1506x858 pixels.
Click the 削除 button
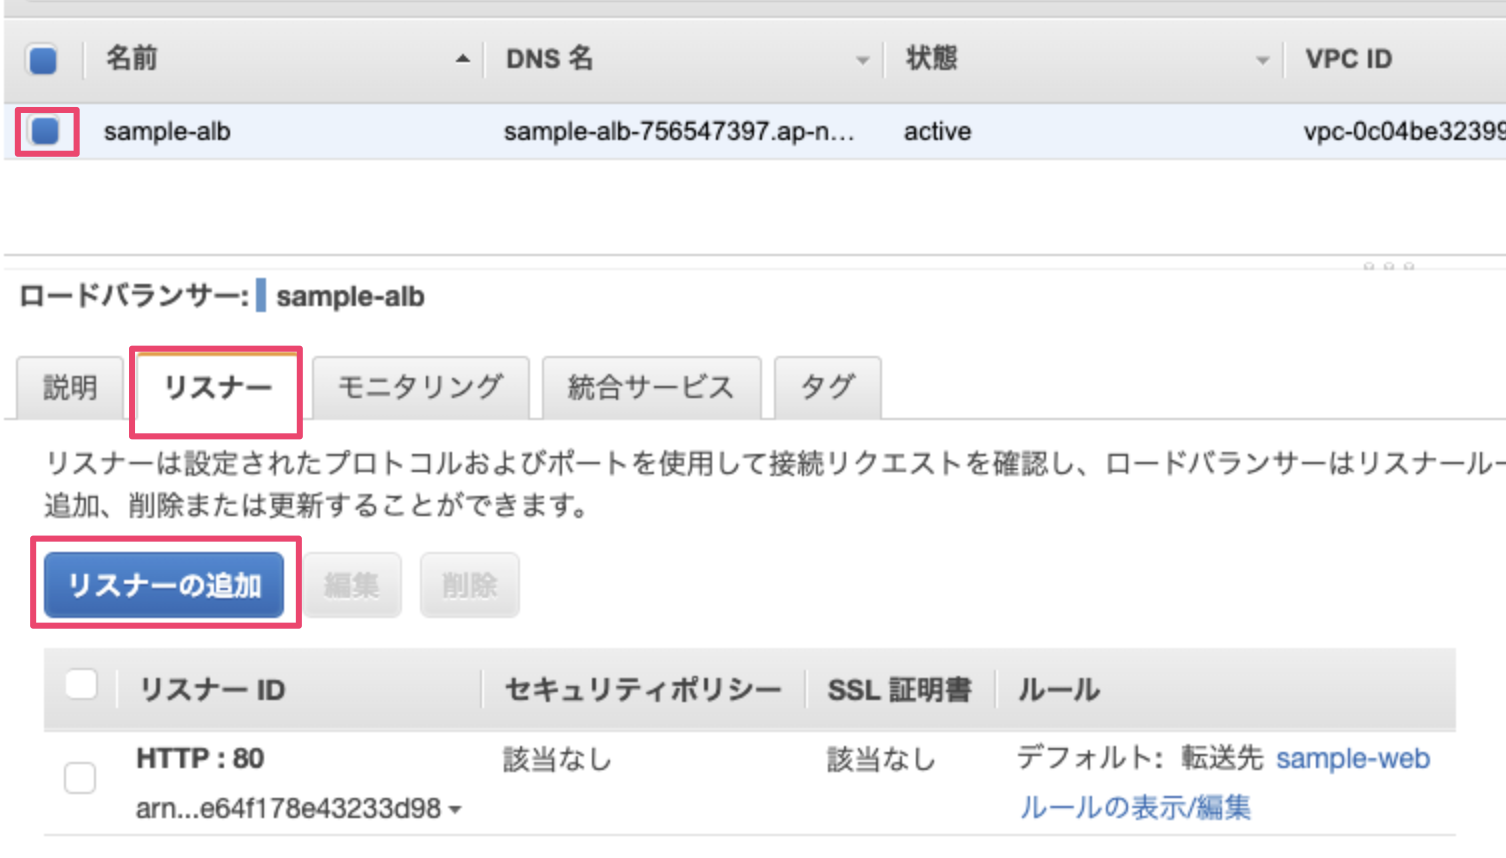(x=469, y=585)
